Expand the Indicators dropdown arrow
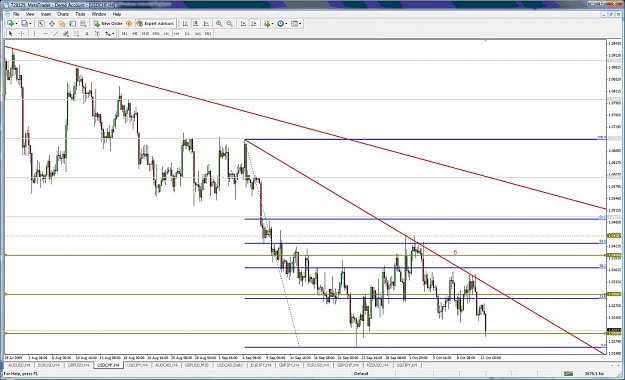Viewport: 625px width, 380px height. 272,24
